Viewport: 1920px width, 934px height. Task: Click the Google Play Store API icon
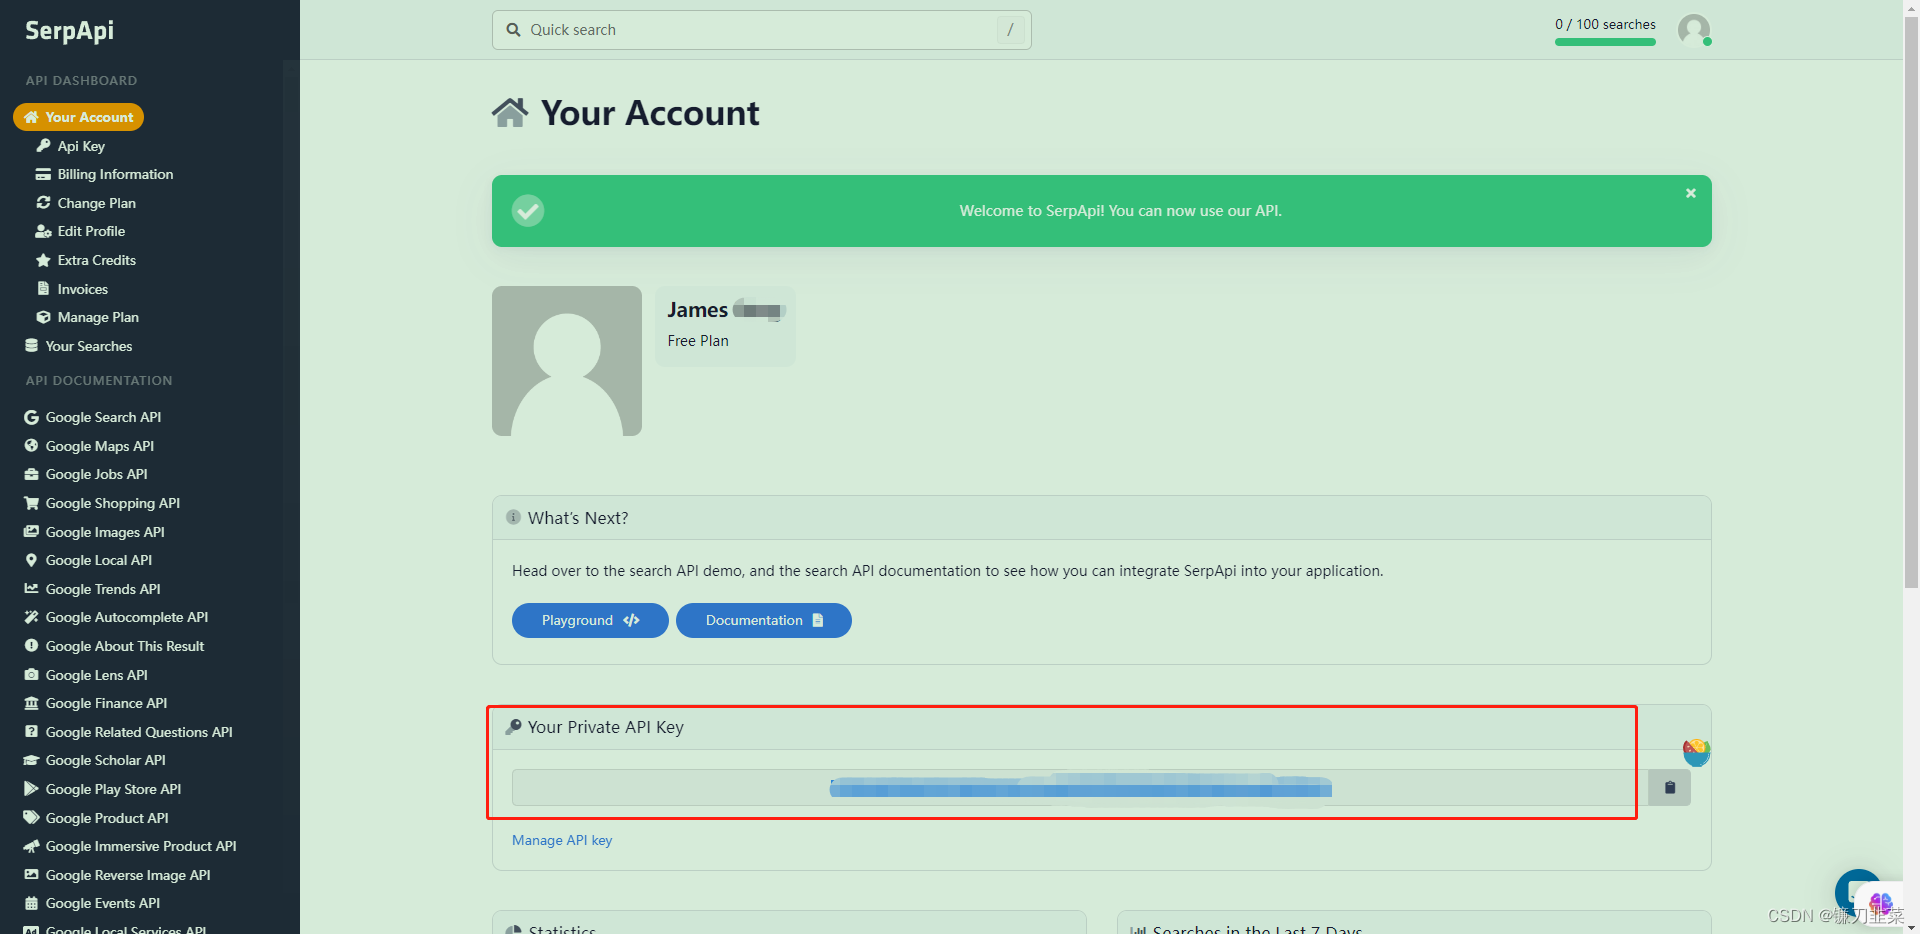[x=31, y=789]
